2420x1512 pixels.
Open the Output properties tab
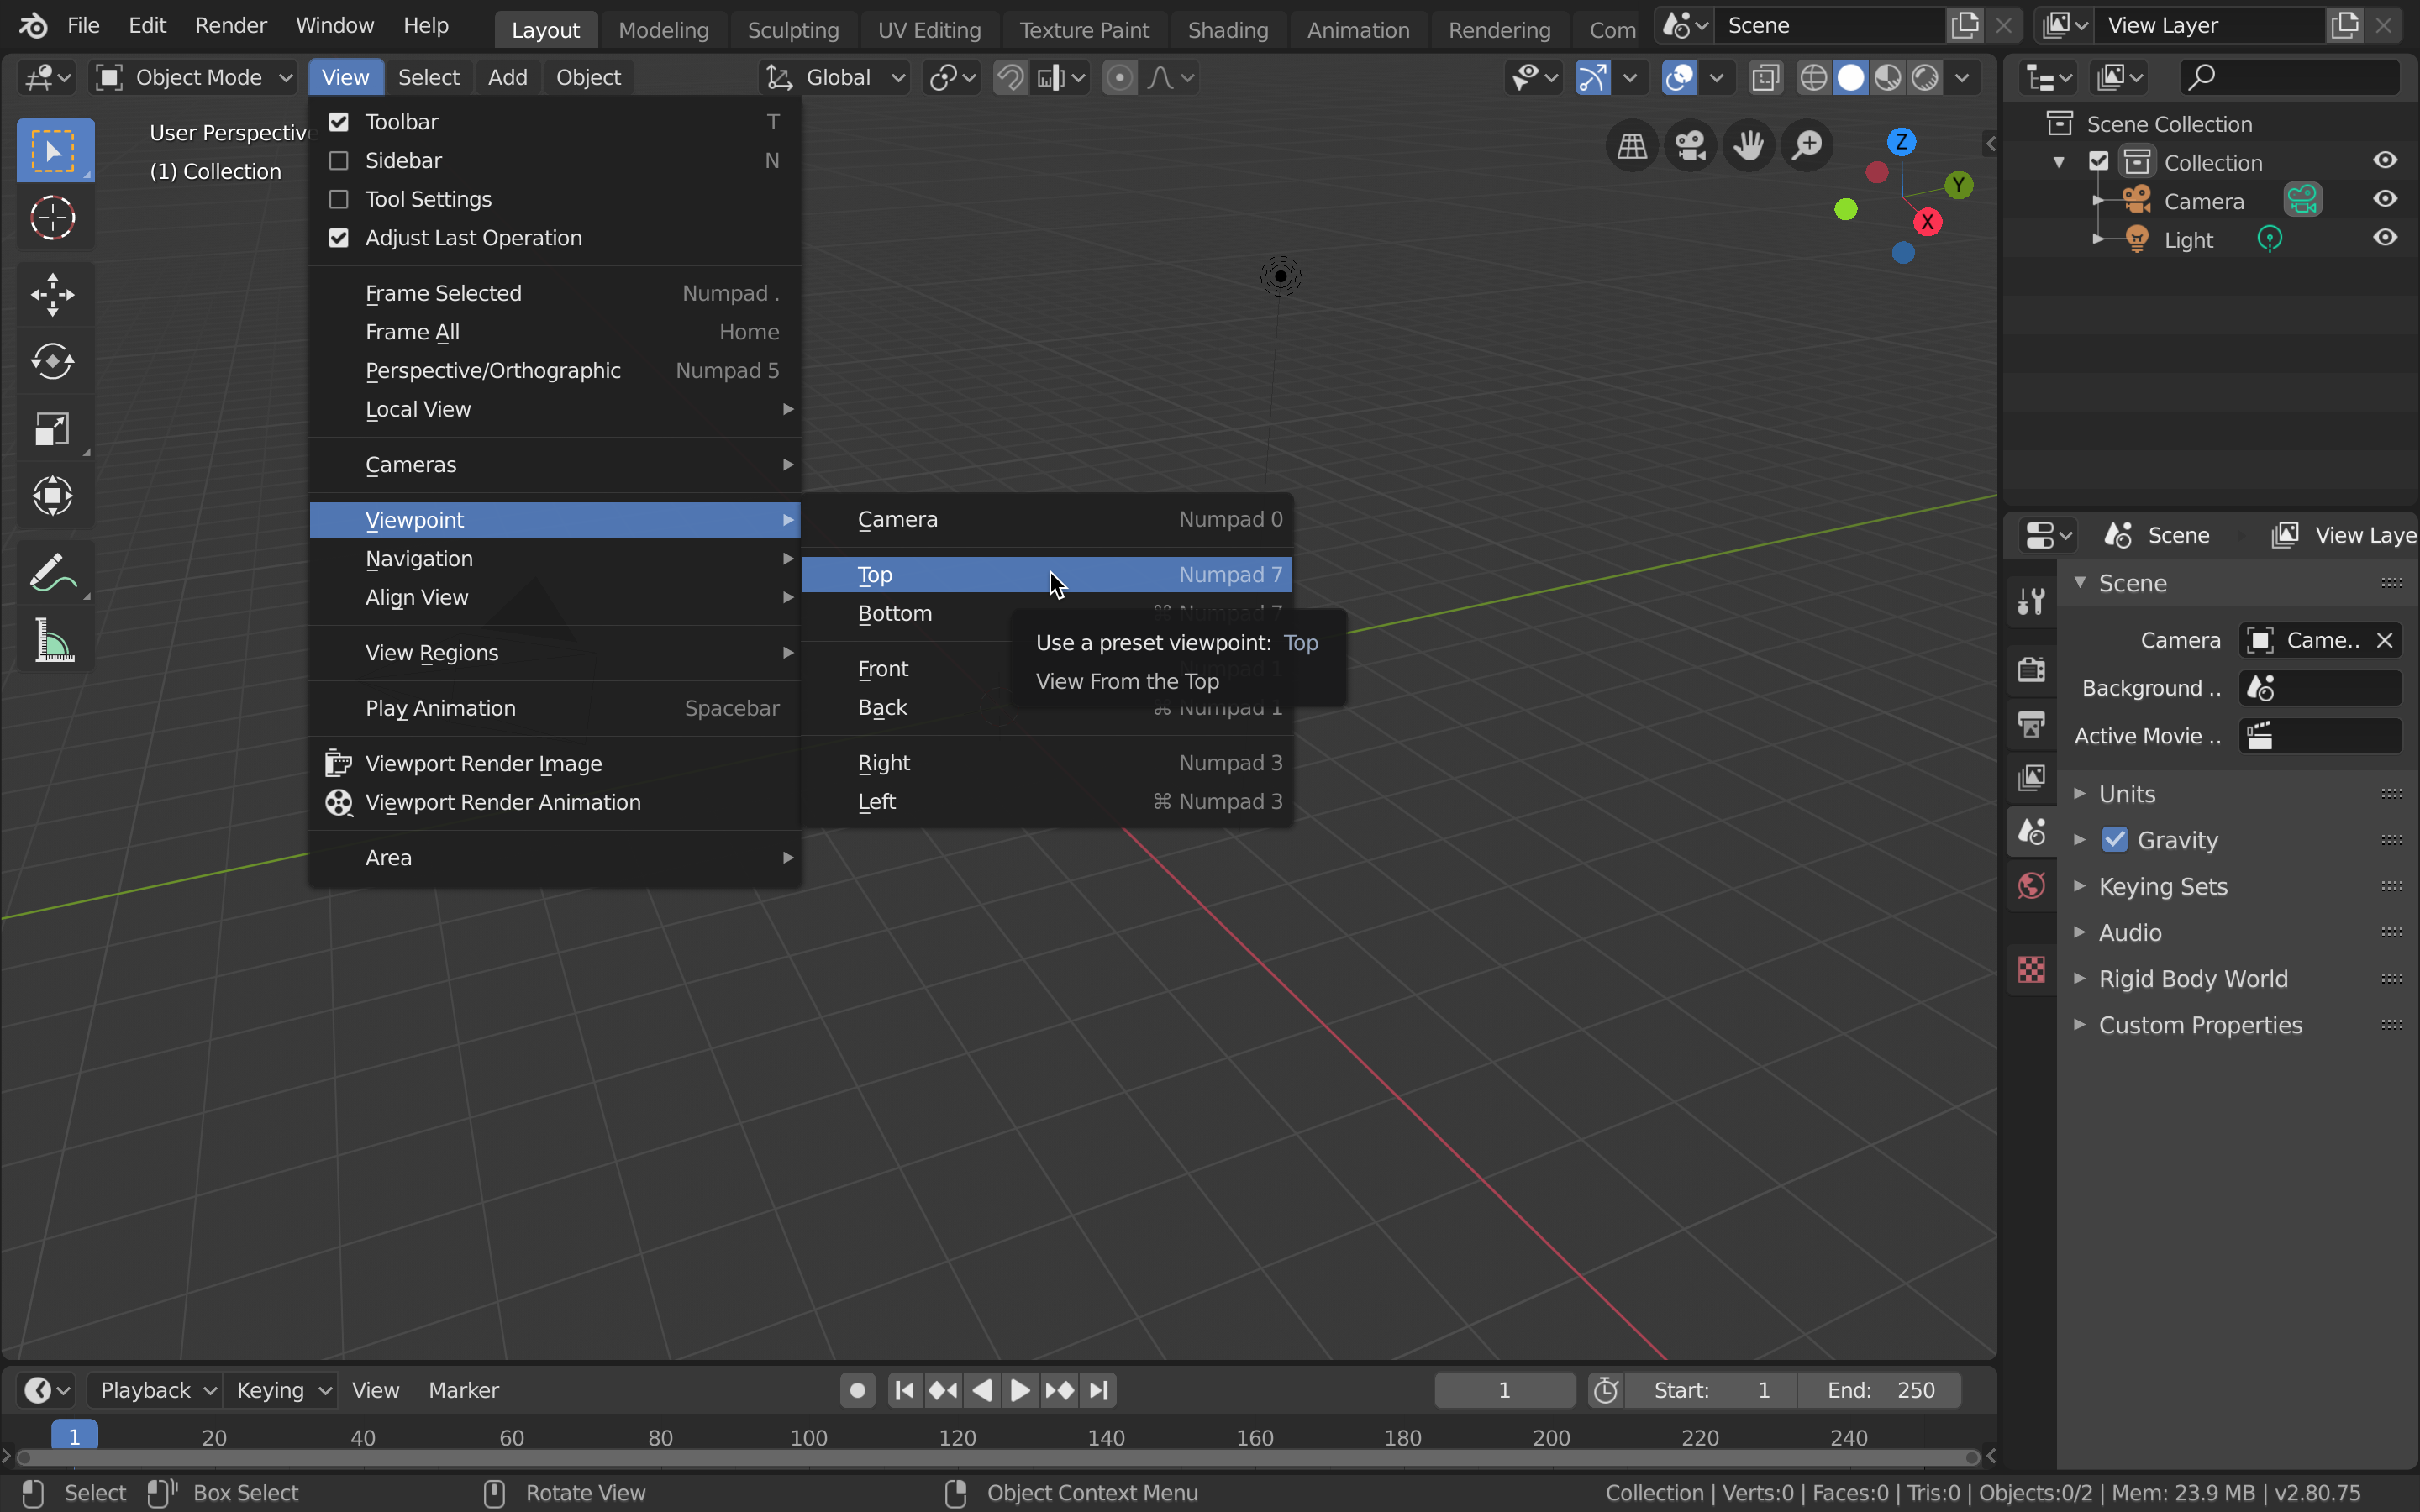click(x=2031, y=724)
